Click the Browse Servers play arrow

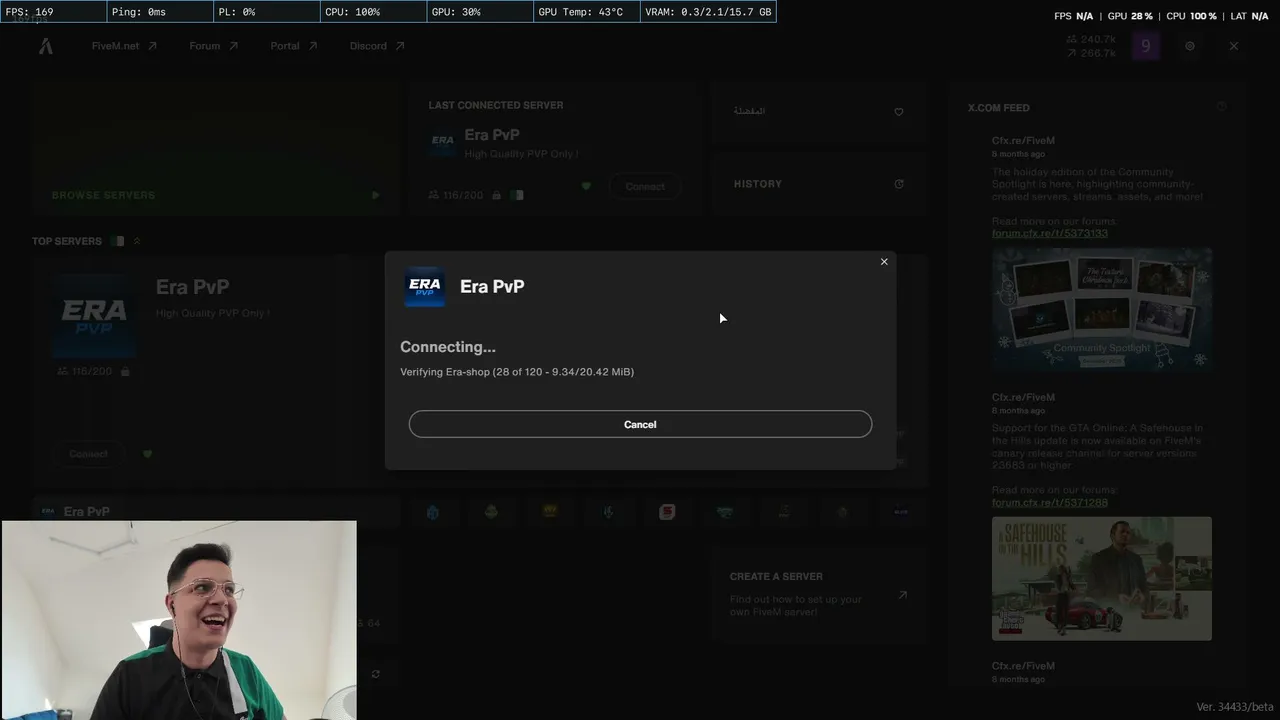(x=375, y=195)
